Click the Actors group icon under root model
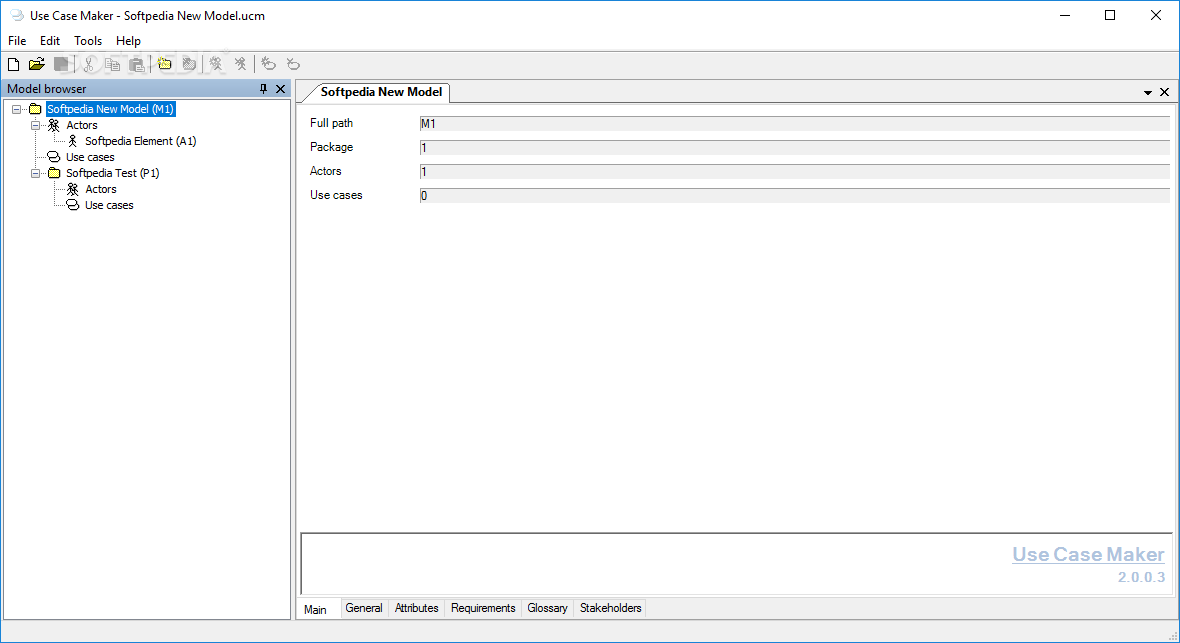 pos(53,125)
